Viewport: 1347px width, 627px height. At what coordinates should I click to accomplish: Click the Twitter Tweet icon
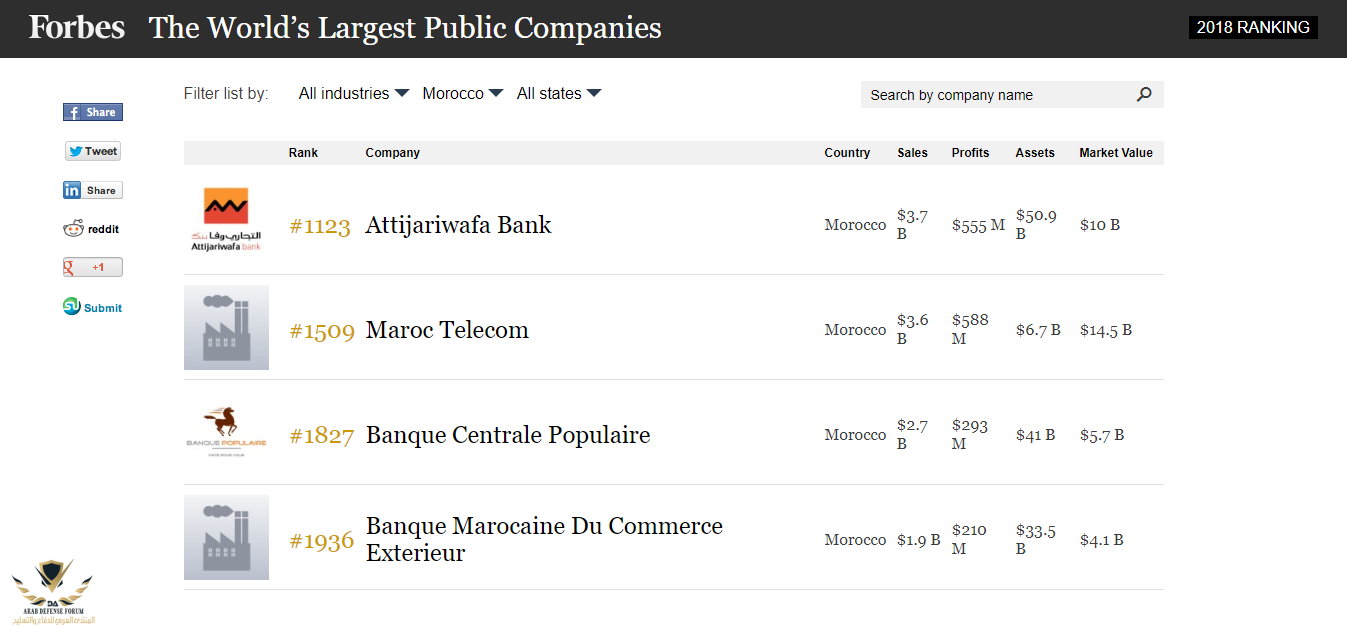93,151
